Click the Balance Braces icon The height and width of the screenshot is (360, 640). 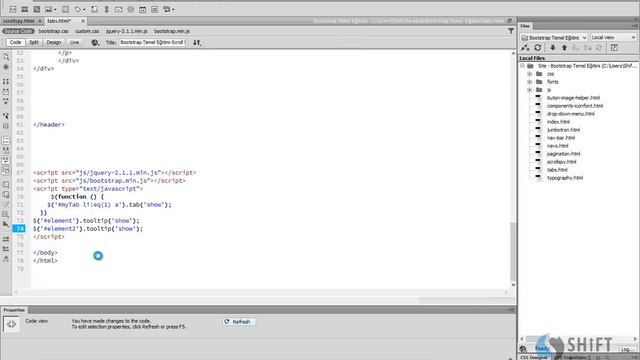click(6, 126)
